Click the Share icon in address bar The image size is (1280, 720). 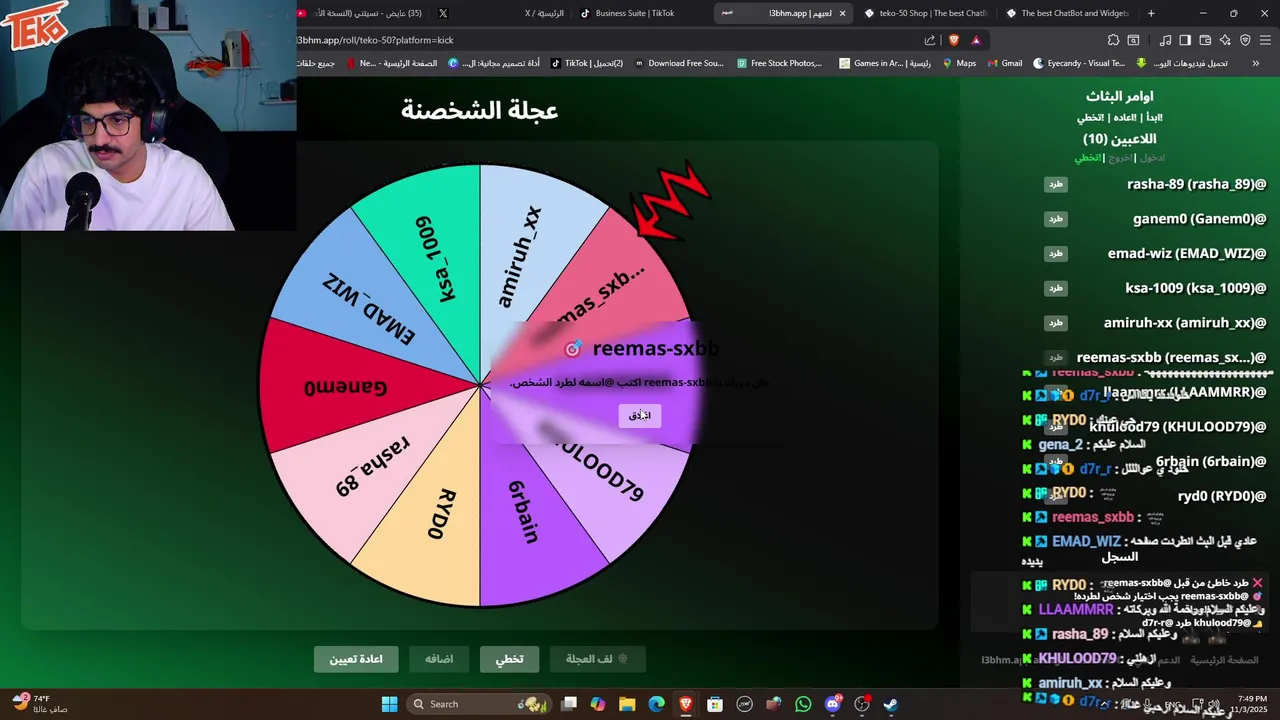coord(930,40)
